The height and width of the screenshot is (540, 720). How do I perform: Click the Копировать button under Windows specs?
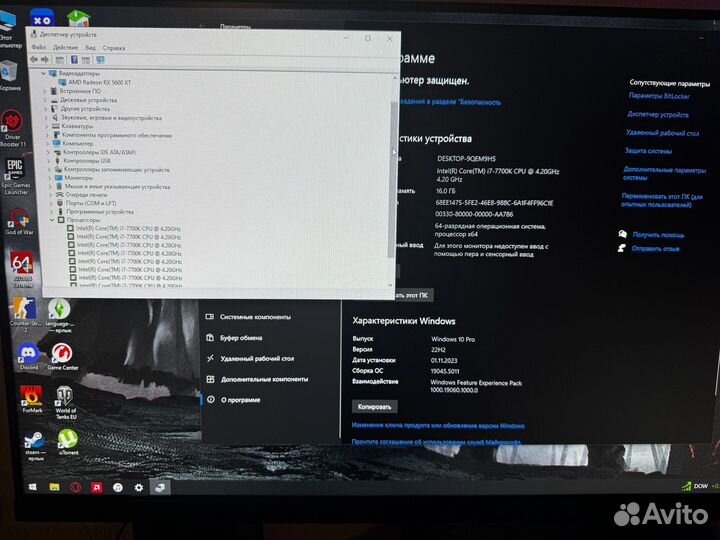(x=375, y=407)
